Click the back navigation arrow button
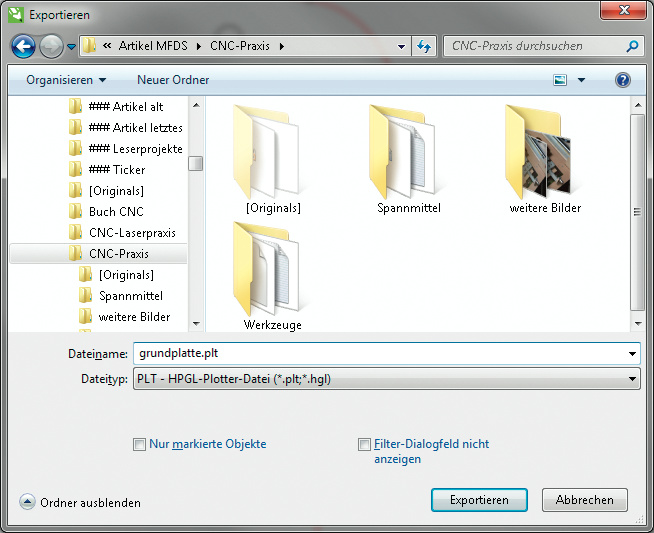The image size is (654, 533). click(x=24, y=46)
